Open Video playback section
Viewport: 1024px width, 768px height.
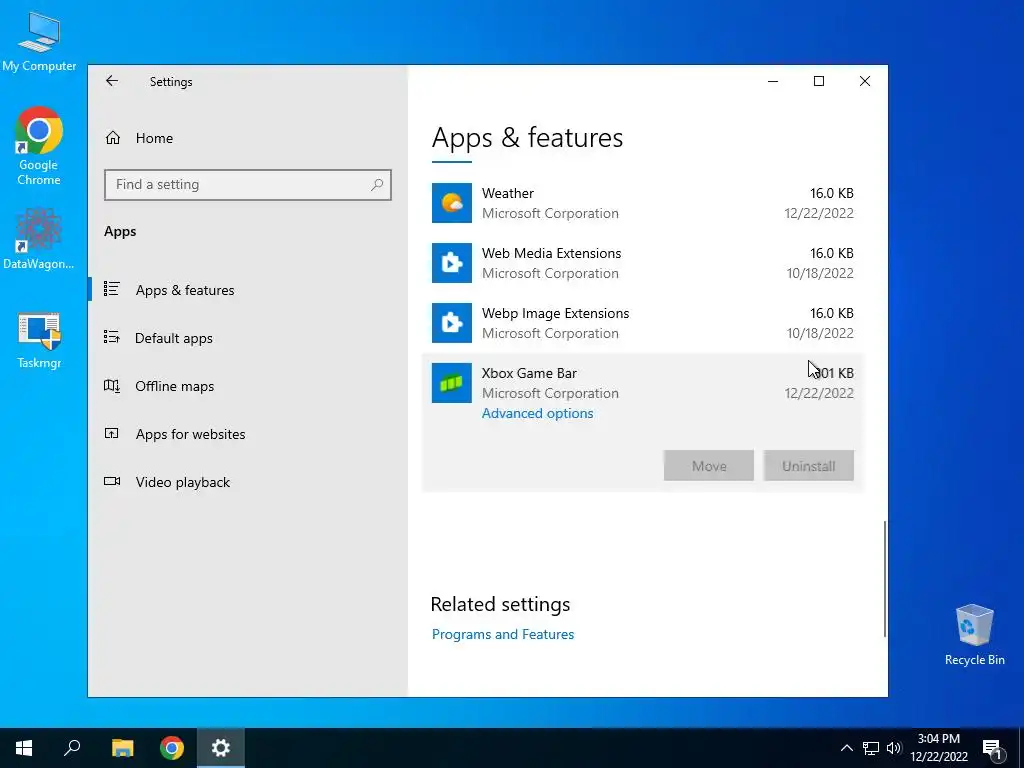(x=183, y=482)
